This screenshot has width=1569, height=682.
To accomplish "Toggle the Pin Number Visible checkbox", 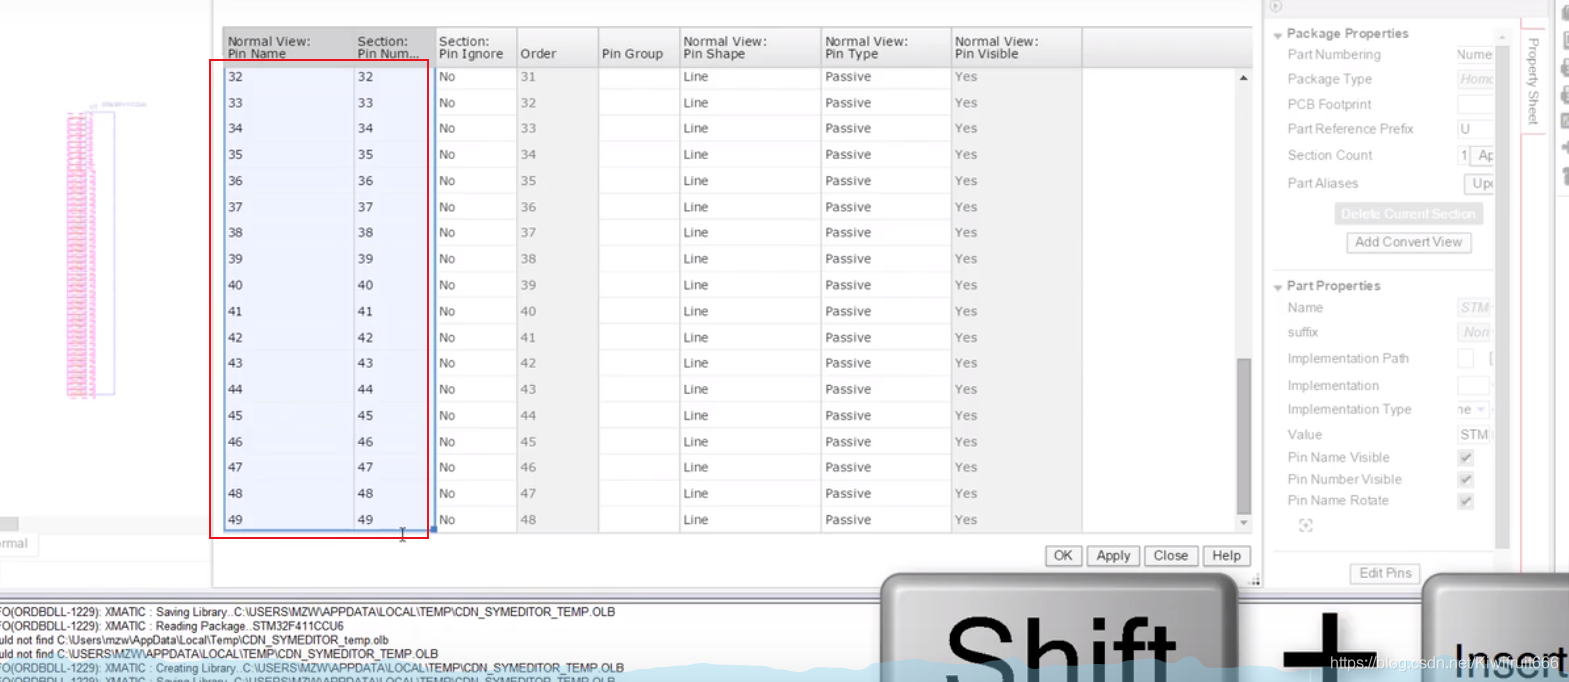I will point(1465,480).
